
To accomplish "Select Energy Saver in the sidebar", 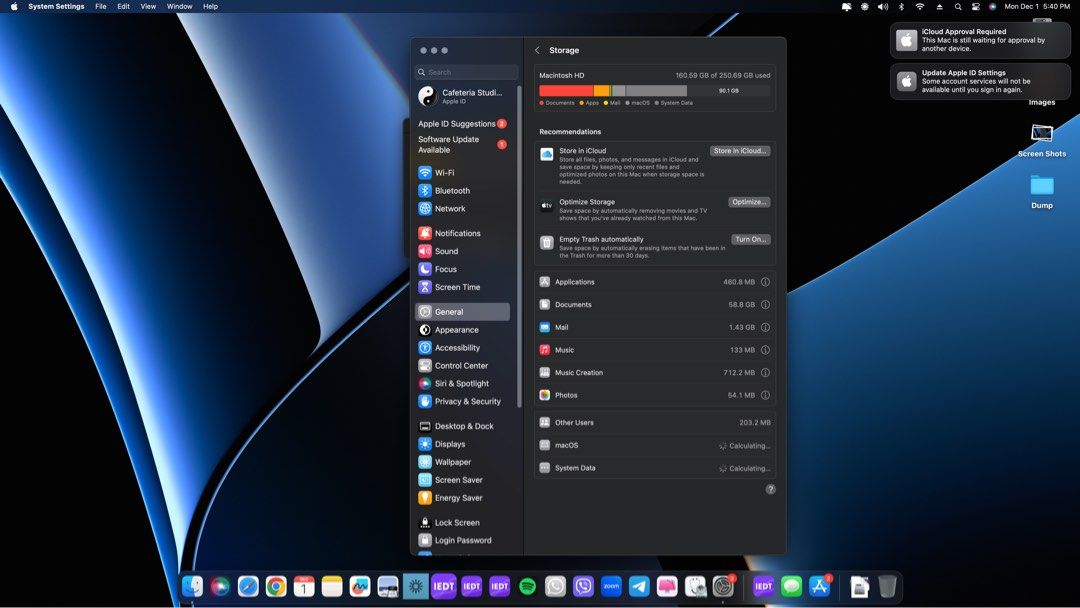I will tap(463, 498).
